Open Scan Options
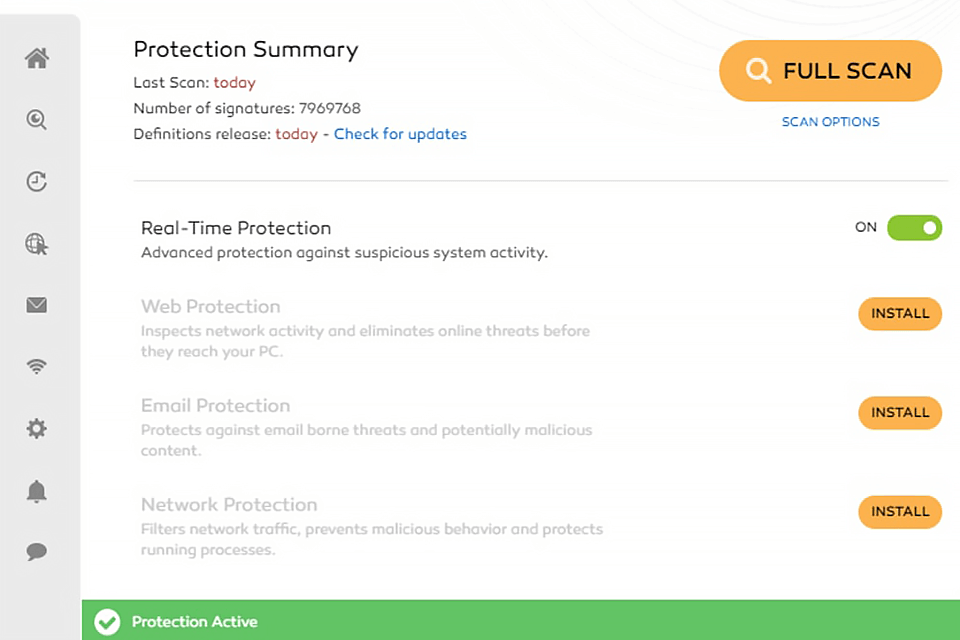The width and height of the screenshot is (960, 640). [x=830, y=121]
